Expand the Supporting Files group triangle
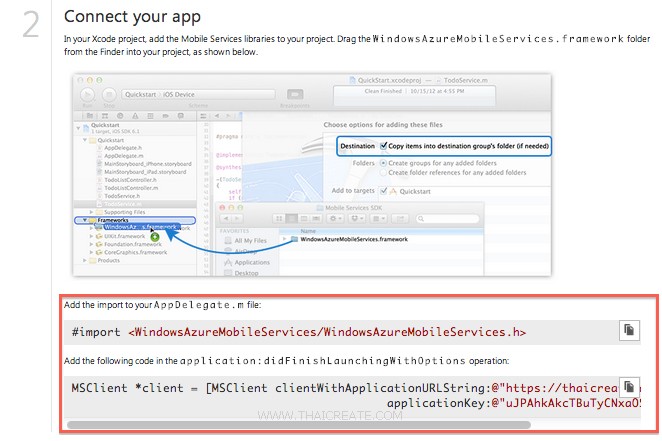 tap(91, 212)
